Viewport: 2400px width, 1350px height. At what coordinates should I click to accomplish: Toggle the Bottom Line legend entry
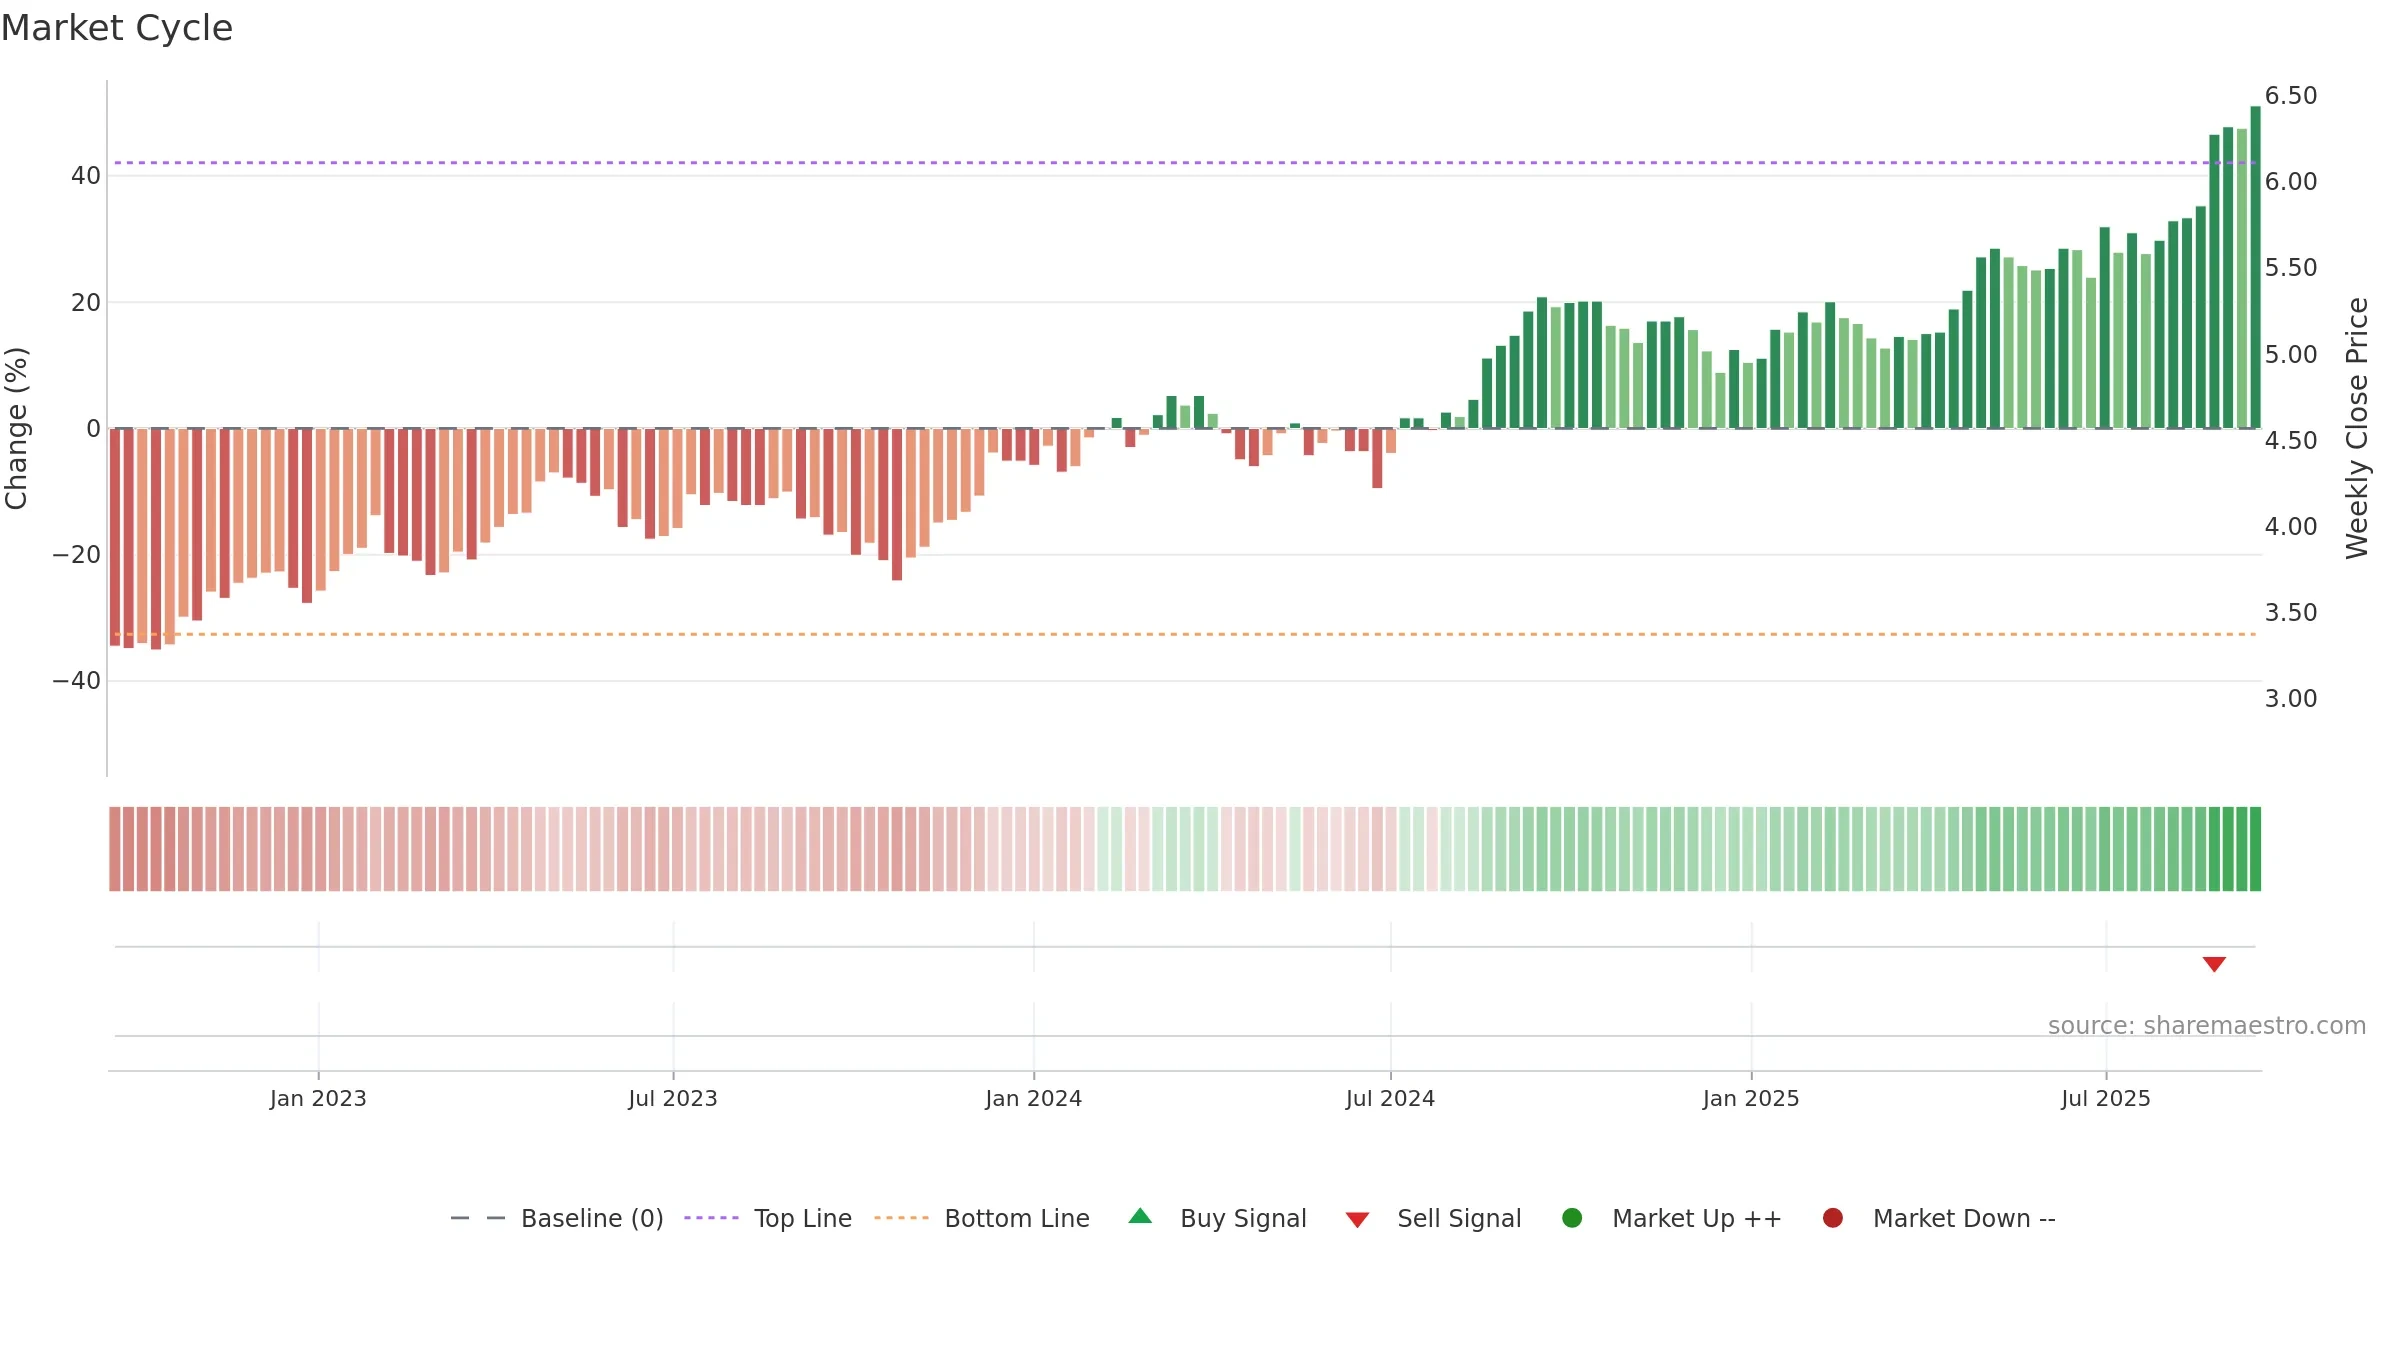982,1218
